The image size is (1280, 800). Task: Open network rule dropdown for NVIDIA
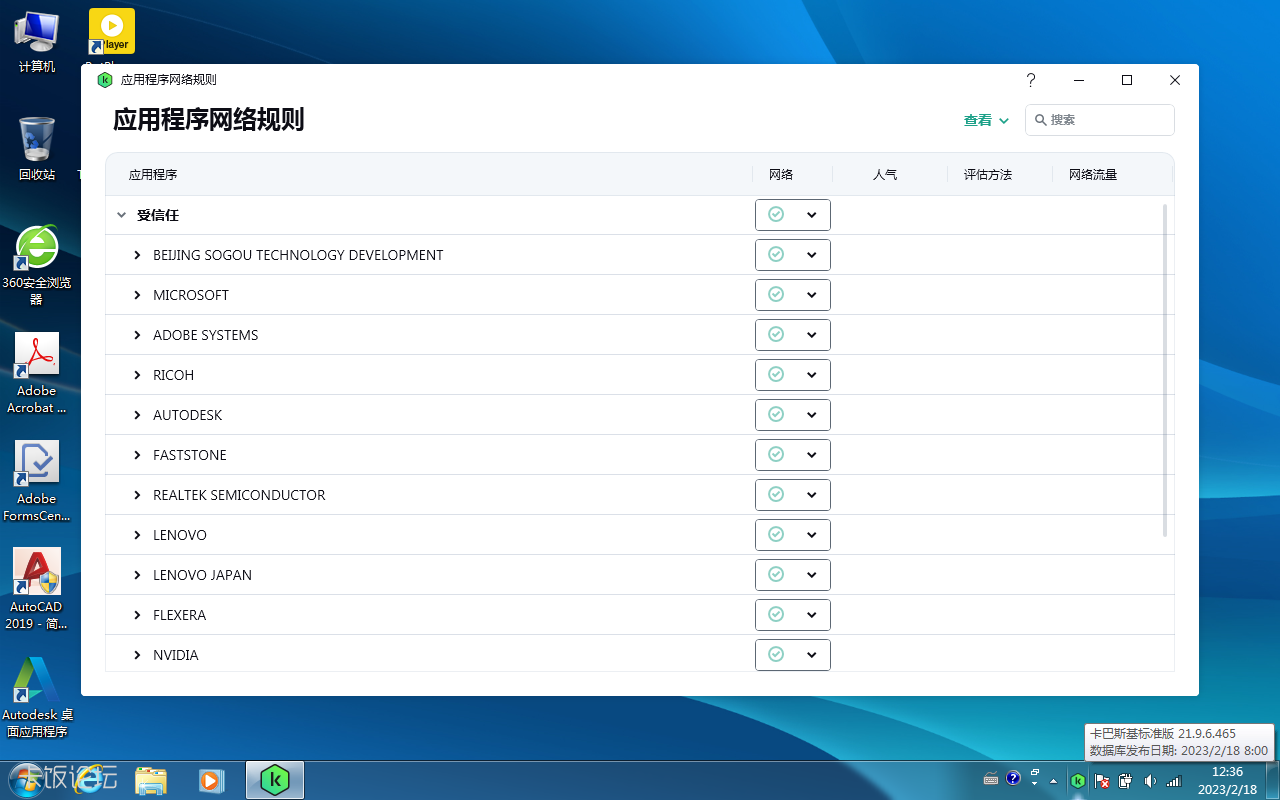pos(793,655)
